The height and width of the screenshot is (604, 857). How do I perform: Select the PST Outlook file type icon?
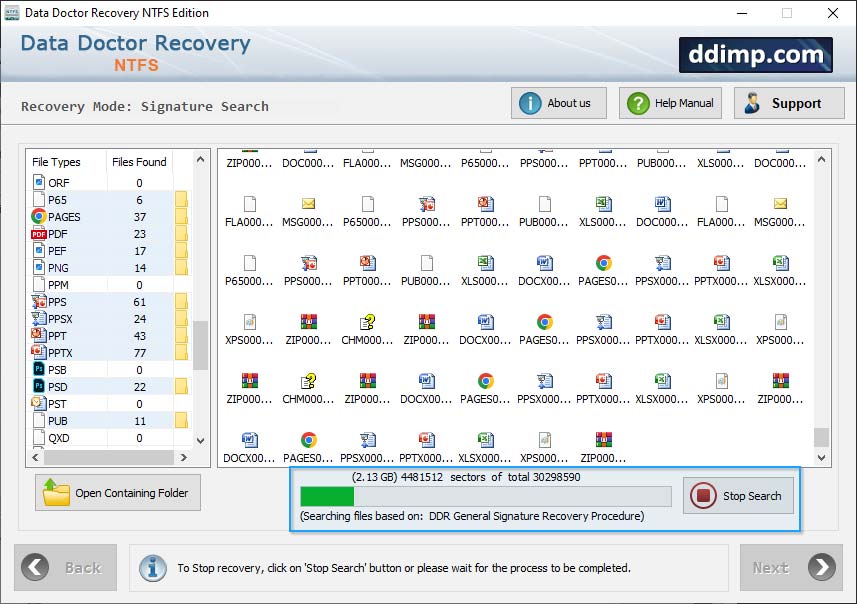click(39, 403)
